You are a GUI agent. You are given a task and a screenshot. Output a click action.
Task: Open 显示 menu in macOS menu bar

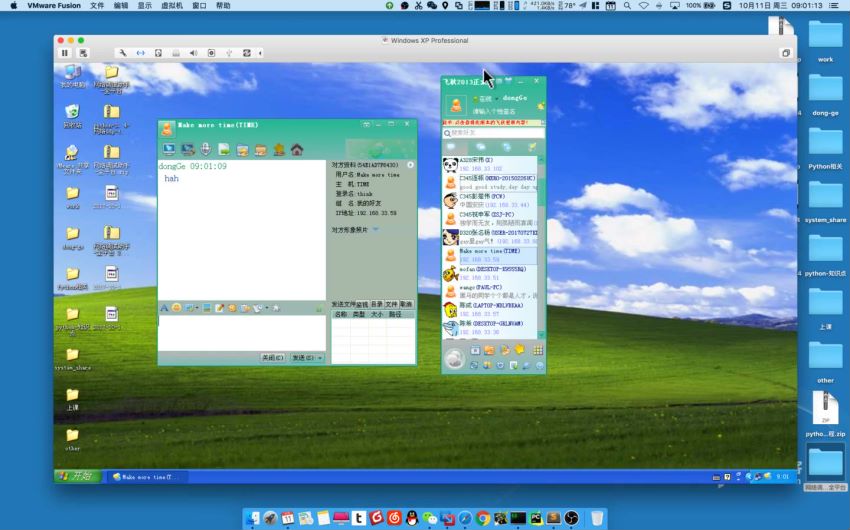(144, 5)
